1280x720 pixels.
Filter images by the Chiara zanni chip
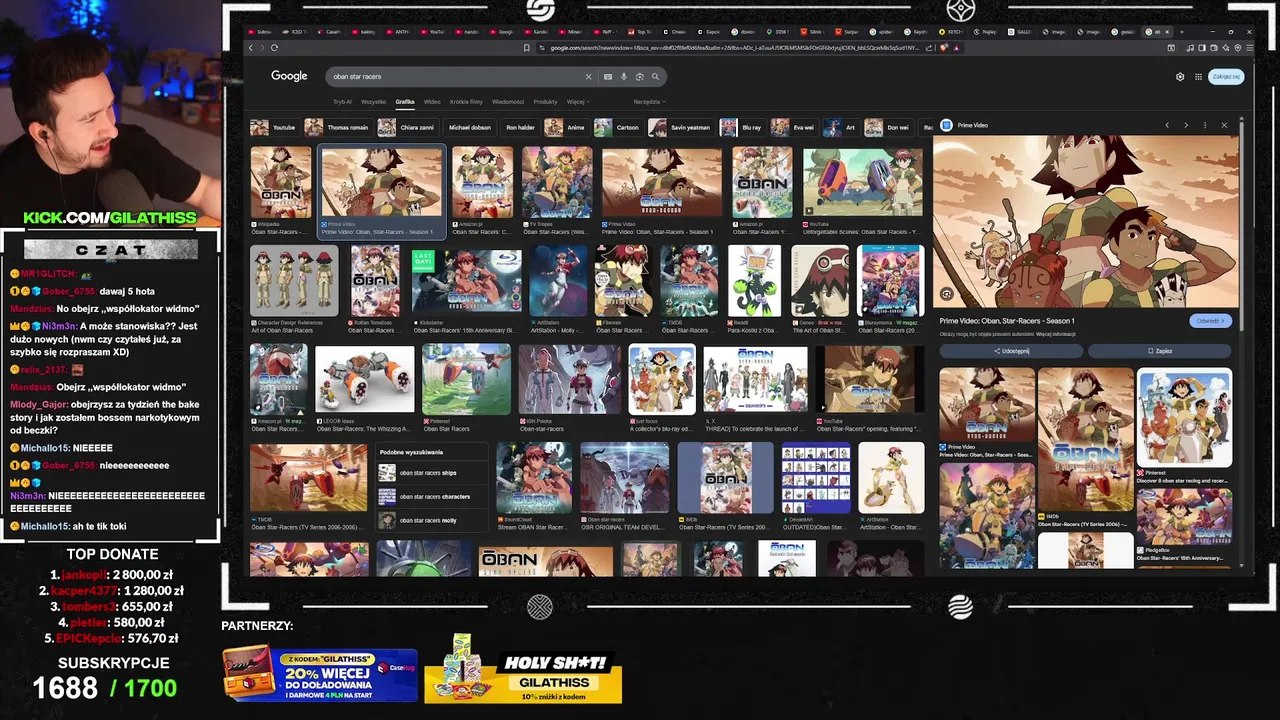pyautogui.click(x=408, y=127)
